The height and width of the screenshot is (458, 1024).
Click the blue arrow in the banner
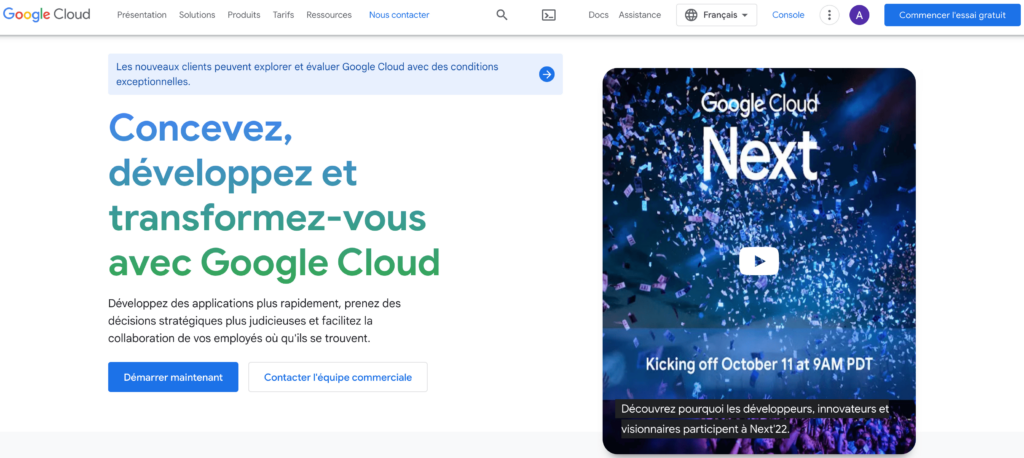546,74
